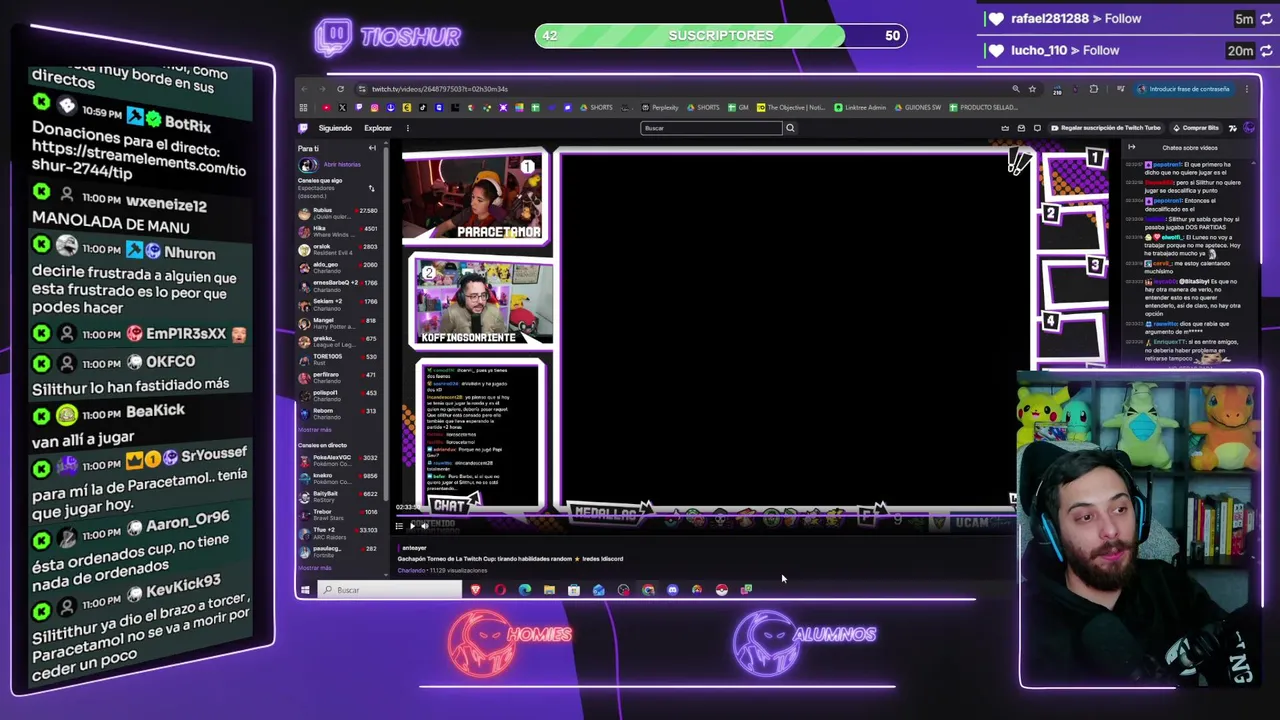The height and width of the screenshot is (720, 1280).
Task: Open the Windows Start button
Action: coord(305,590)
